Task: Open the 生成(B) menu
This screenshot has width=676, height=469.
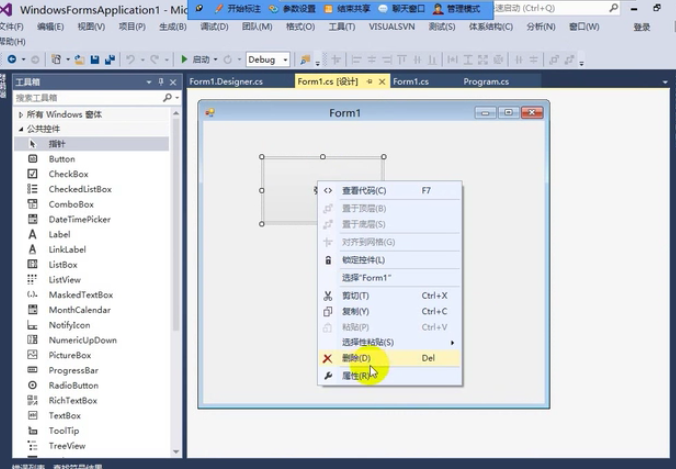Action: (x=173, y=27)
